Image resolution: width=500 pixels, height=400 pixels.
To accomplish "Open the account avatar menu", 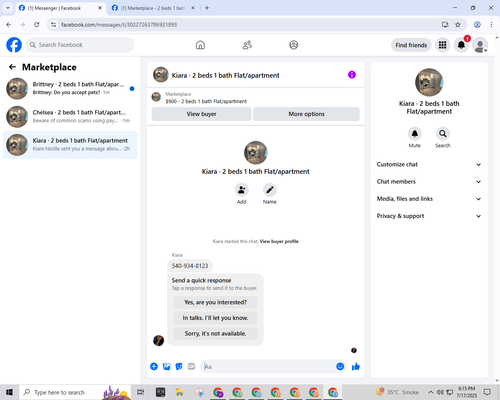I will 480,45.
